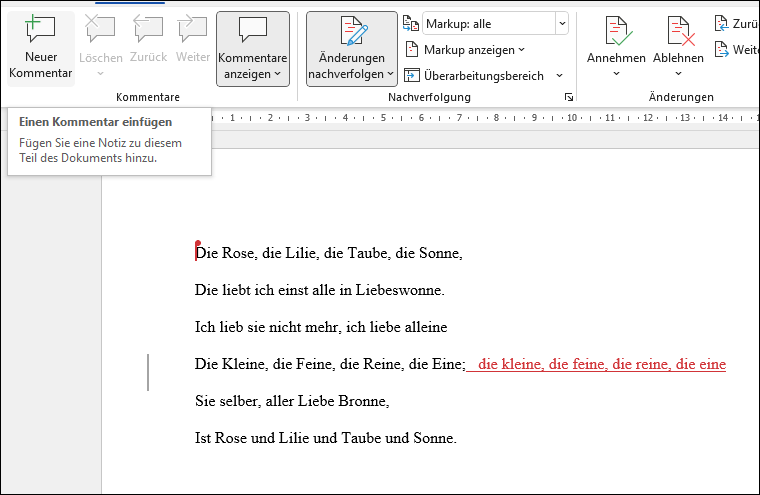Accept change with Annehmen icon
This screenshot has width=760, height=495.
(617, 31)
